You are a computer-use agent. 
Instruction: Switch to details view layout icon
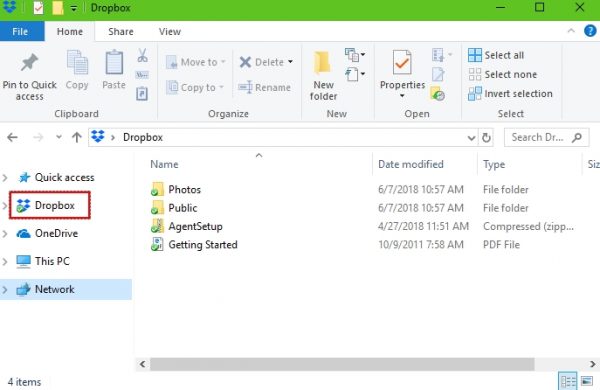click(x=568, y=381)
